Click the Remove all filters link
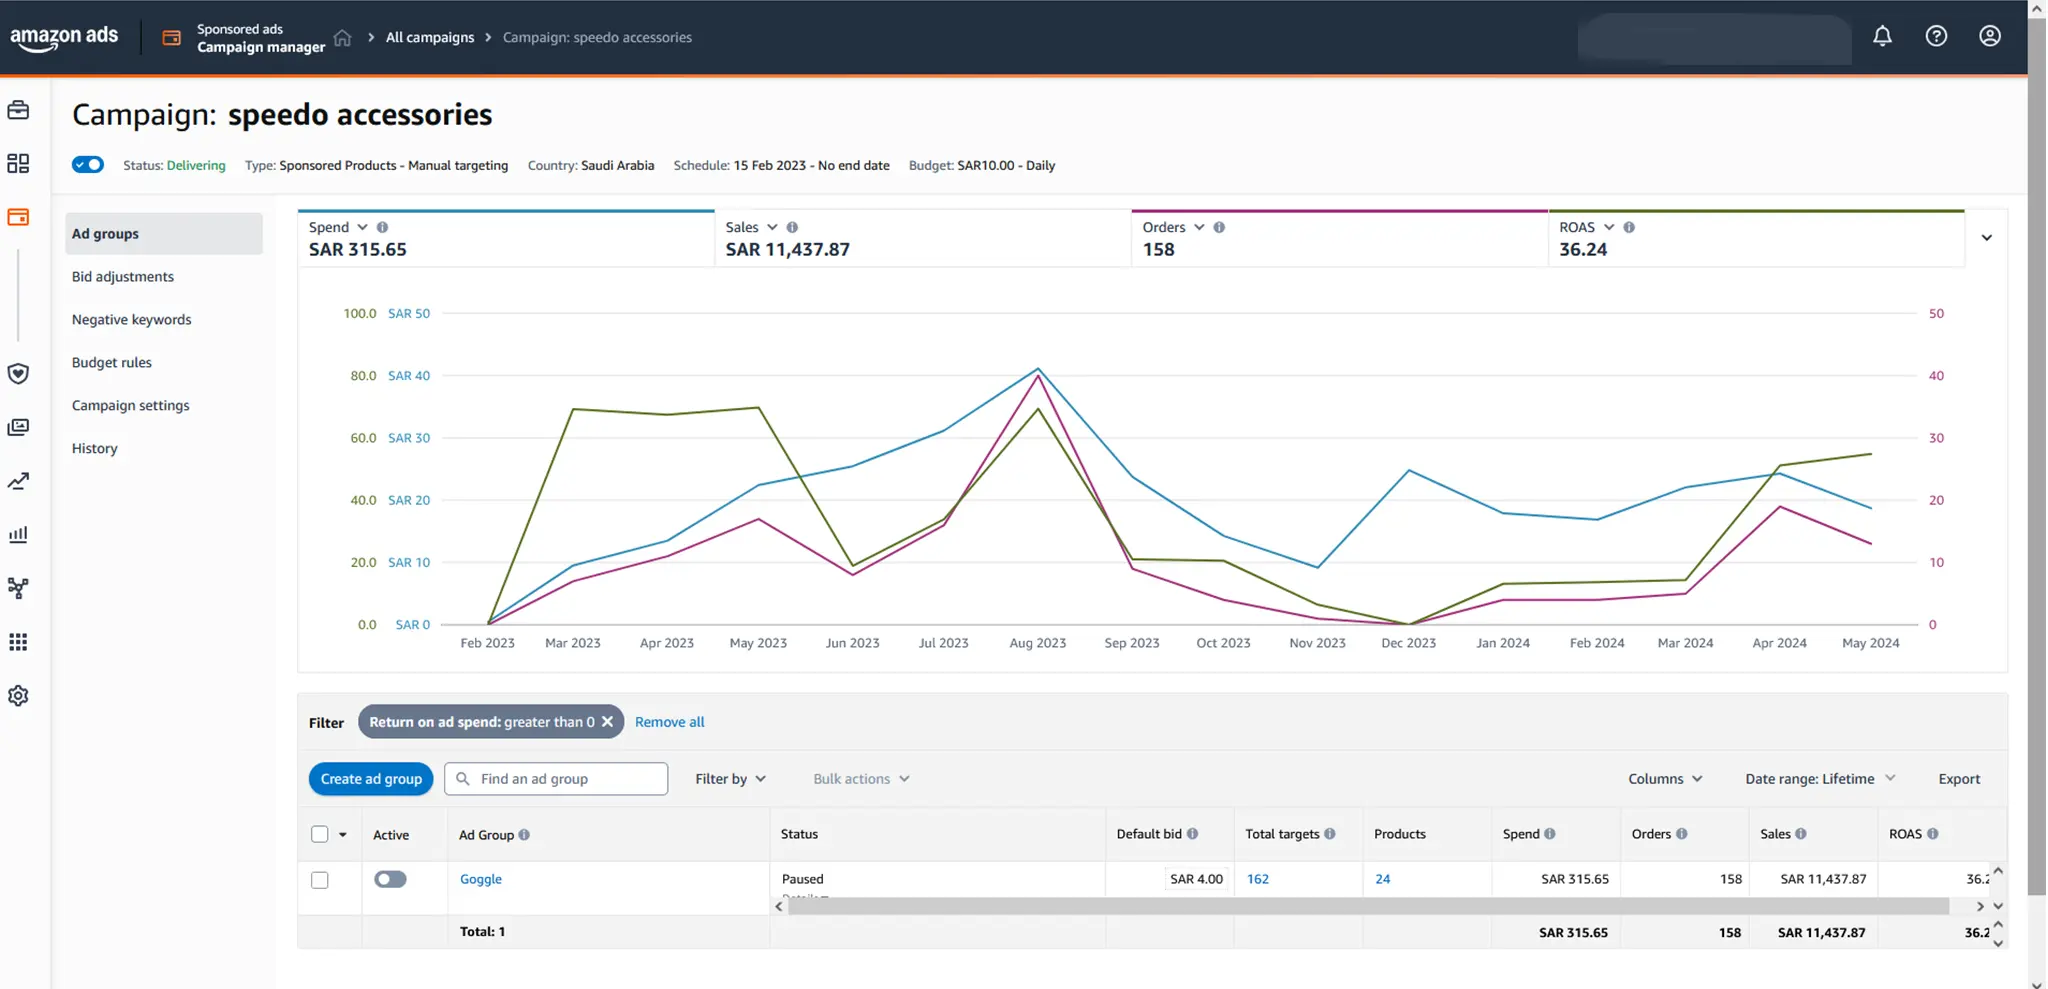Viewport: 2048px width, 989px height. tap(669, 722)
